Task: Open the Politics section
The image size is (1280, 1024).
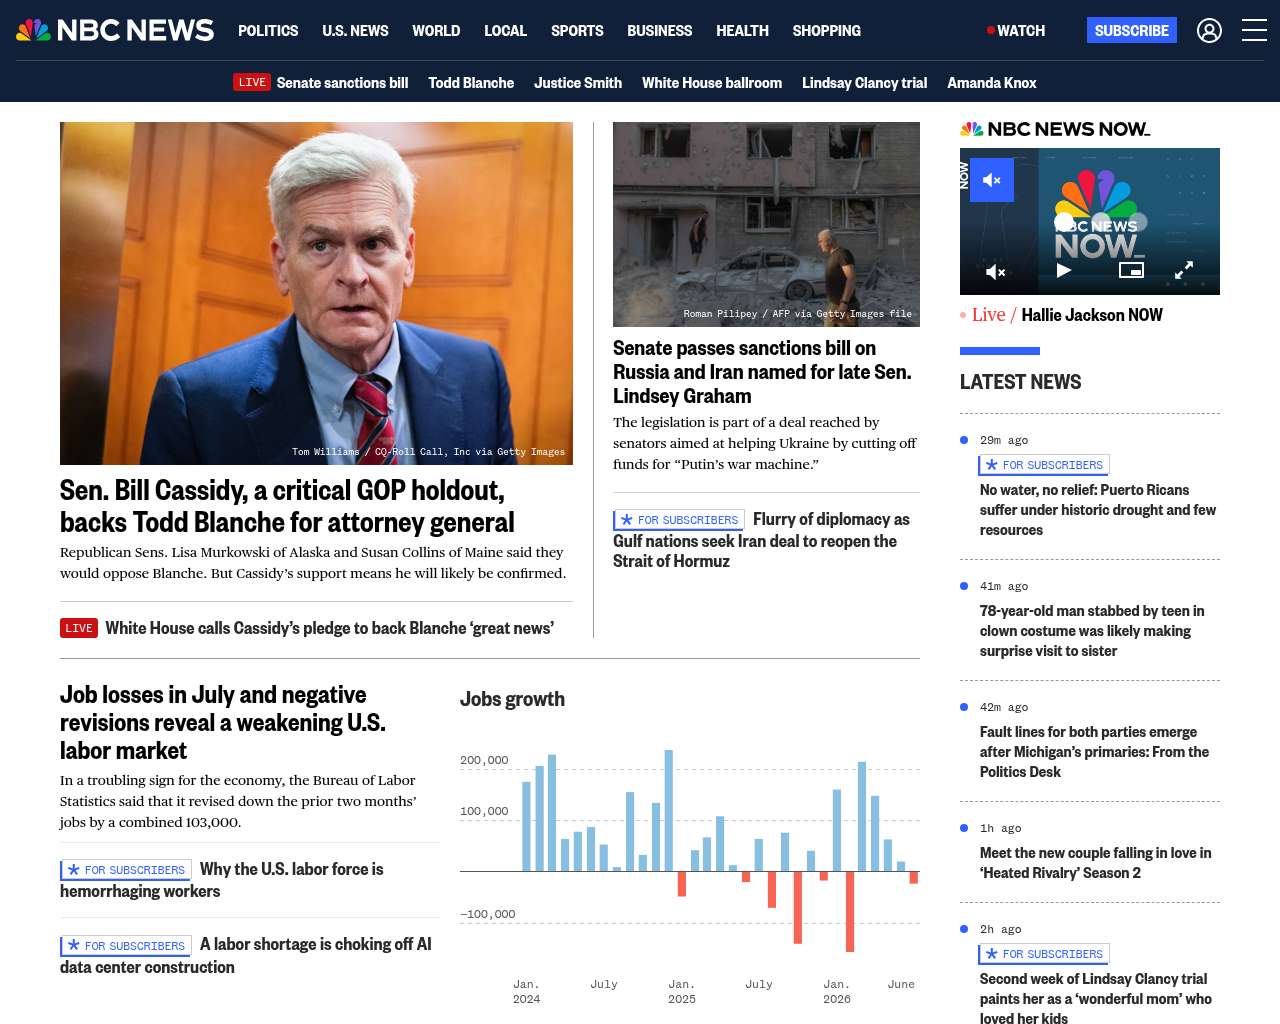Action: [x=268, y=31]
